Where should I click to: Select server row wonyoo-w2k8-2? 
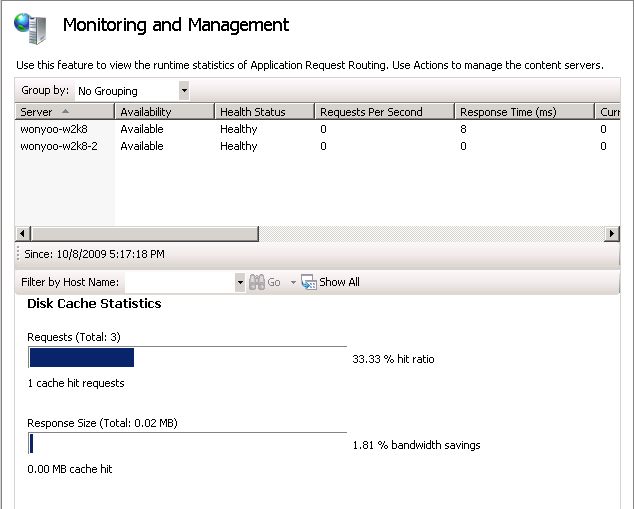point(59,146)
